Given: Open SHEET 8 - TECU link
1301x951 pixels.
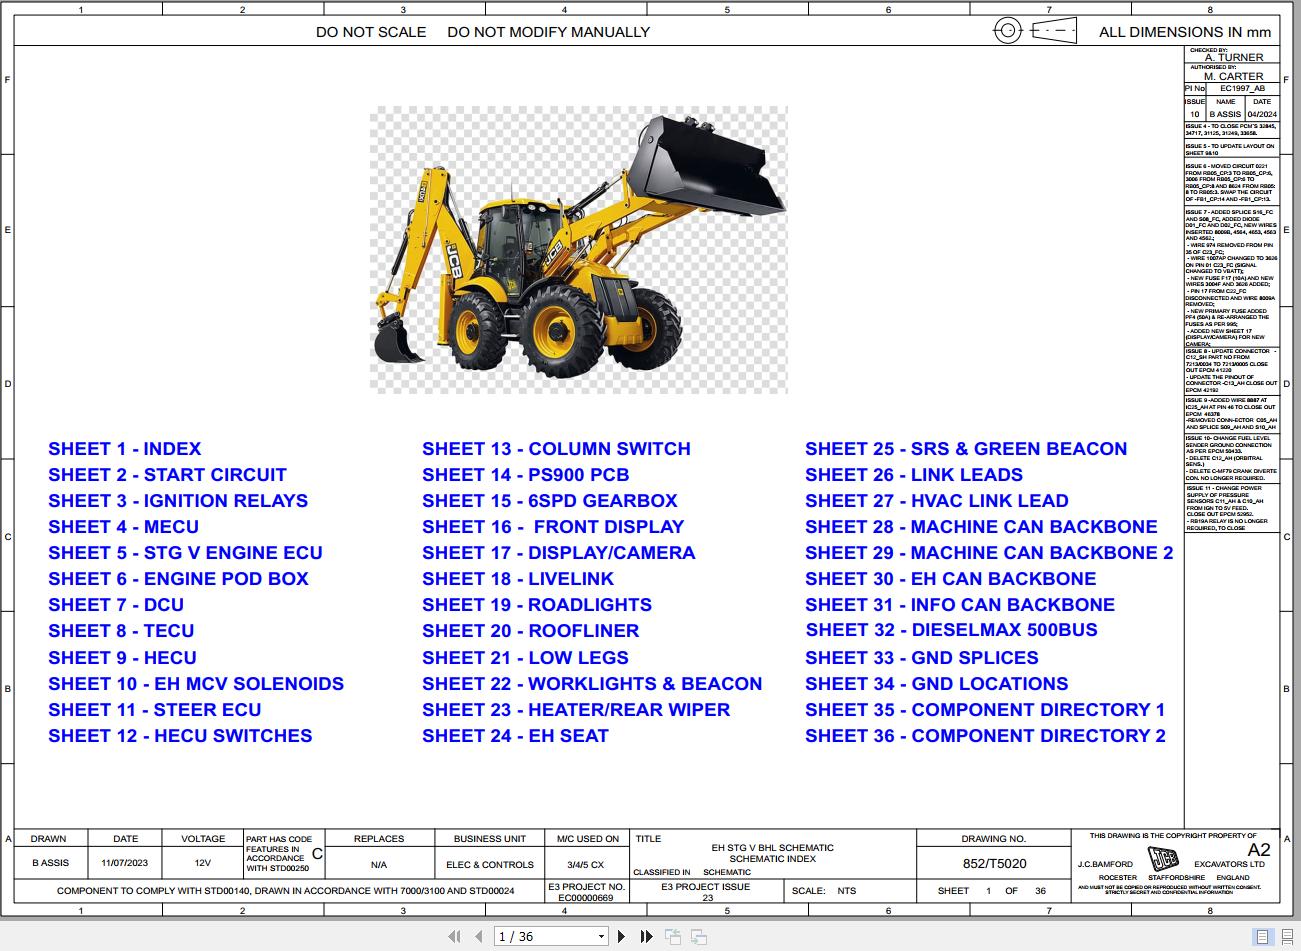Looking at the screenshot, I should (121, 631).
